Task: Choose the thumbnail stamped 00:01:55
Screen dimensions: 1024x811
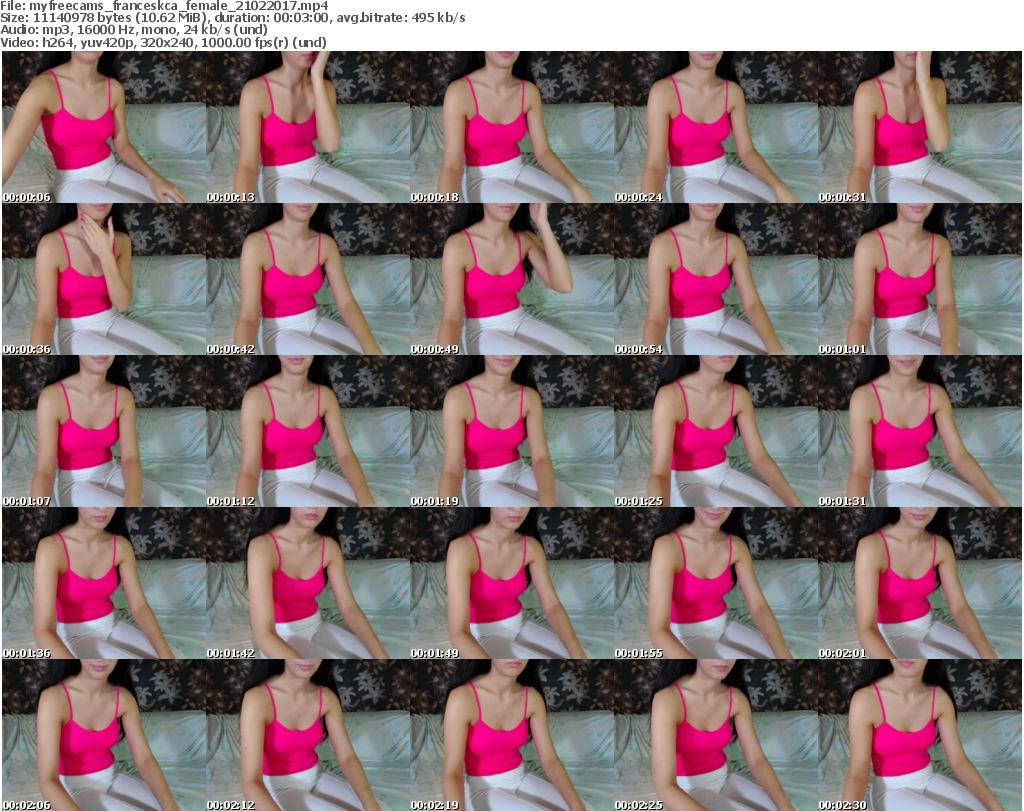Action: [x=716, y=583]
